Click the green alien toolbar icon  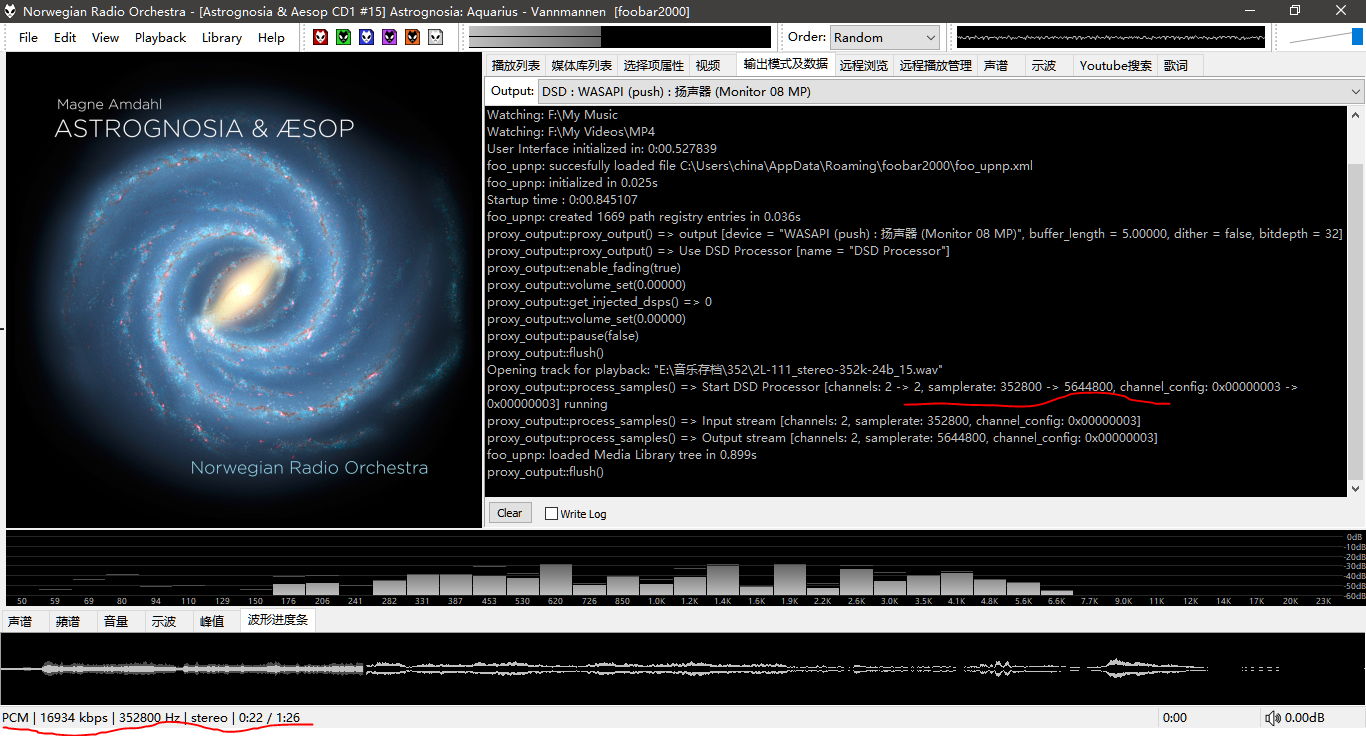[343, 37]
